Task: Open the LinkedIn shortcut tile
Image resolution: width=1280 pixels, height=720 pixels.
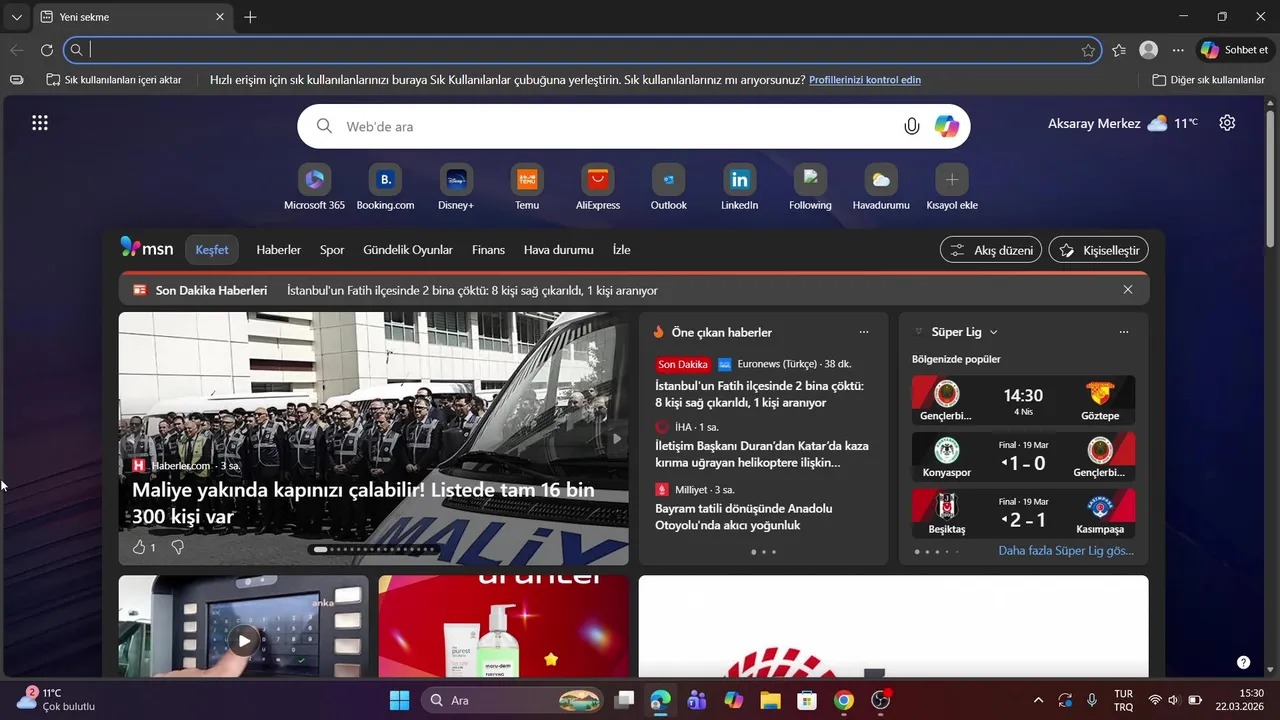Action: pyautogui.click(x=740, y=187)
